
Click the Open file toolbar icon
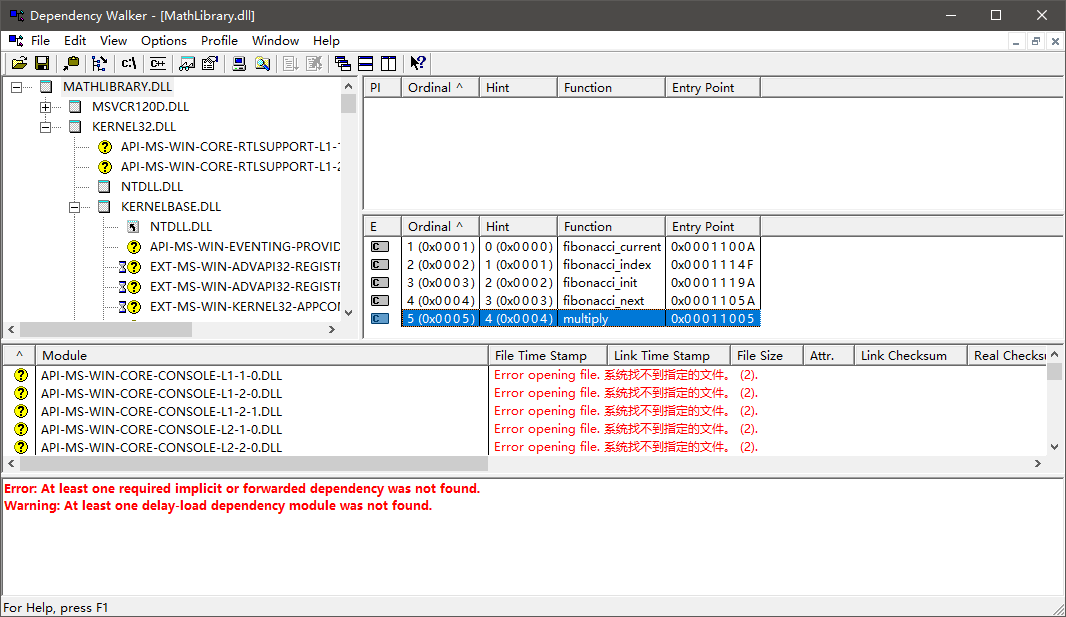[19, 64]
